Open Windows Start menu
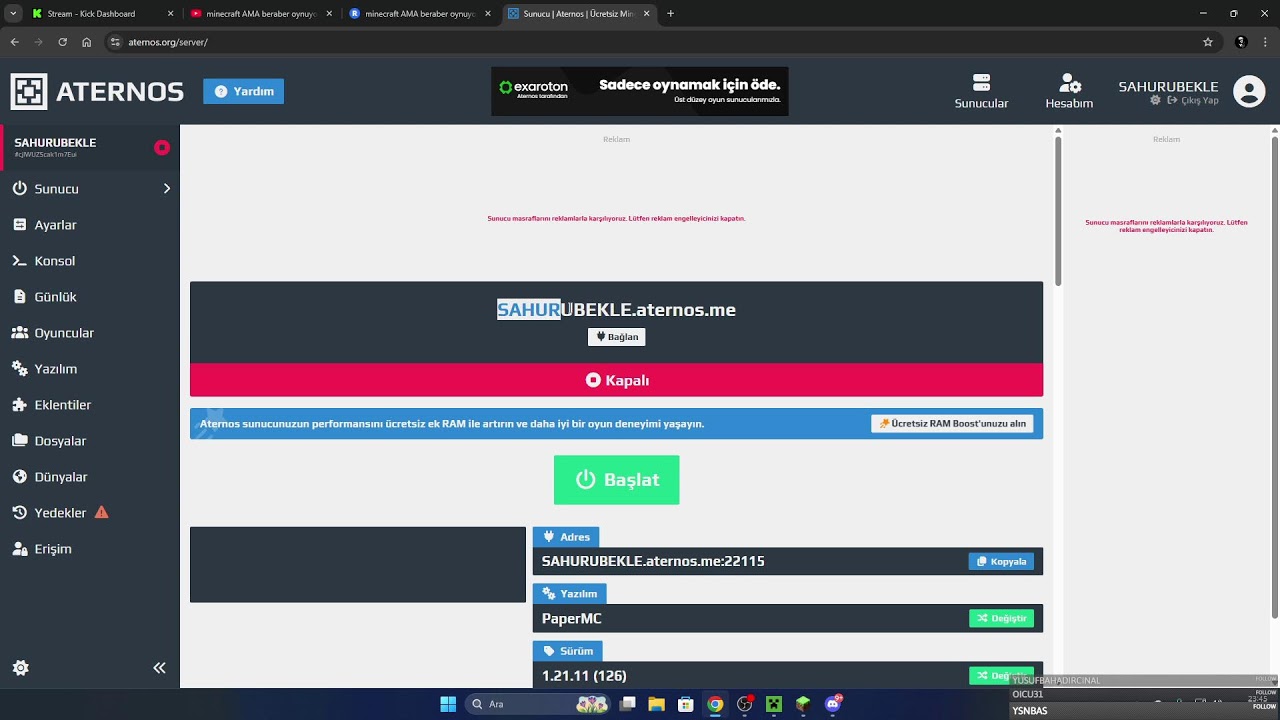The height and width of the screenshot is (720, 1280). [448, 704]
